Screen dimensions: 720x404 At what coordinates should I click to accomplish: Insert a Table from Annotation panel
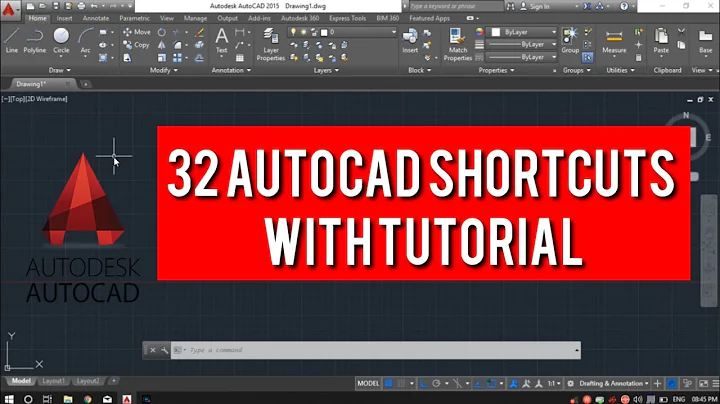point(240,58)
